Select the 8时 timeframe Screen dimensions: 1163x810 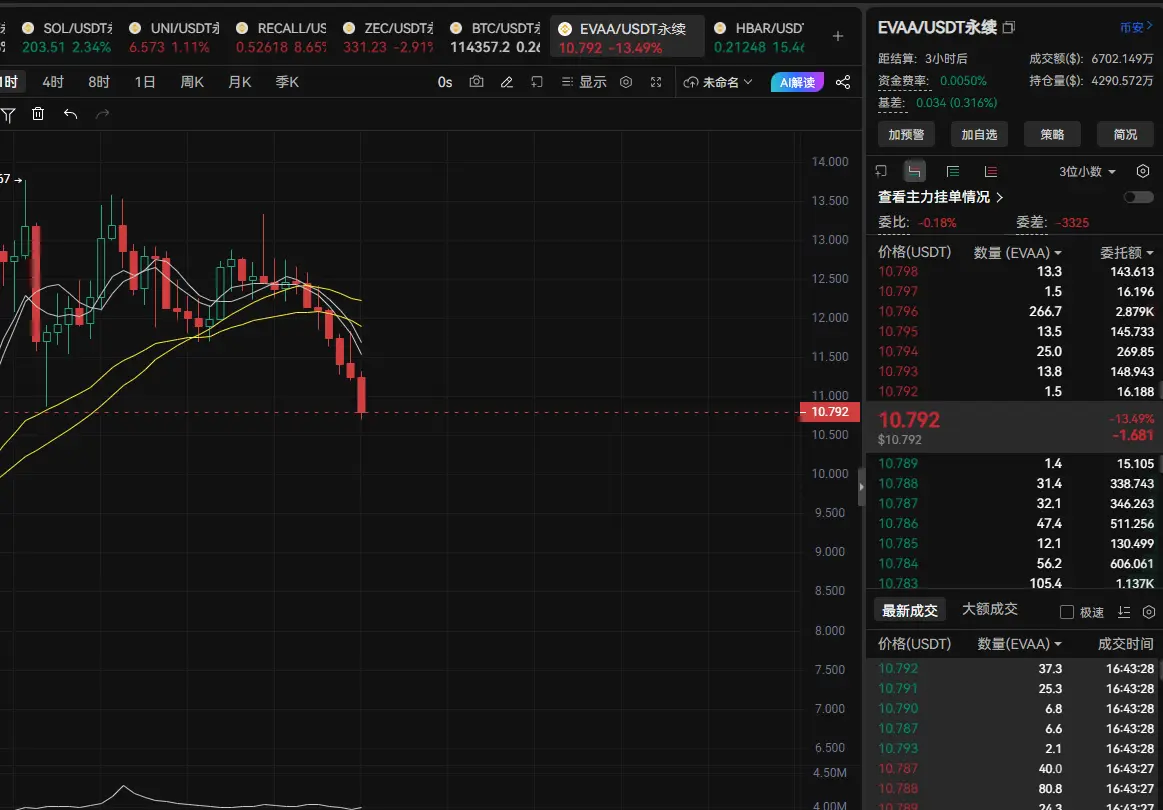[99, 82]
